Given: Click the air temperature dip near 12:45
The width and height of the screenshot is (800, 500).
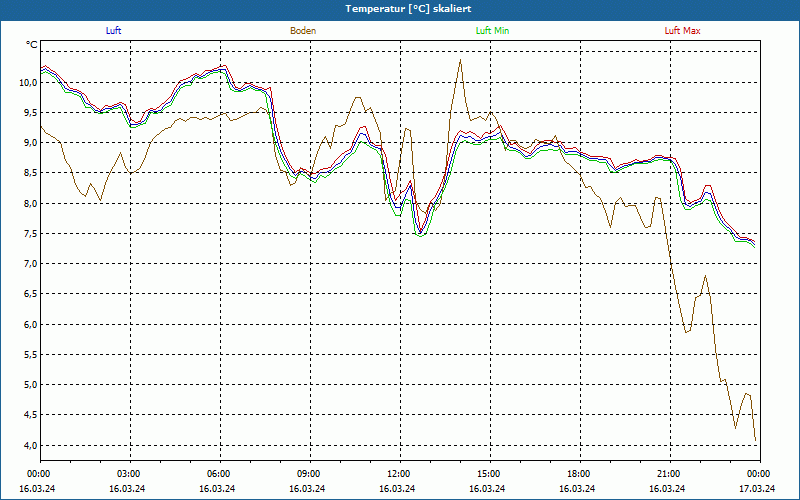Looking at the screenshot, I should tap(420, 234).
